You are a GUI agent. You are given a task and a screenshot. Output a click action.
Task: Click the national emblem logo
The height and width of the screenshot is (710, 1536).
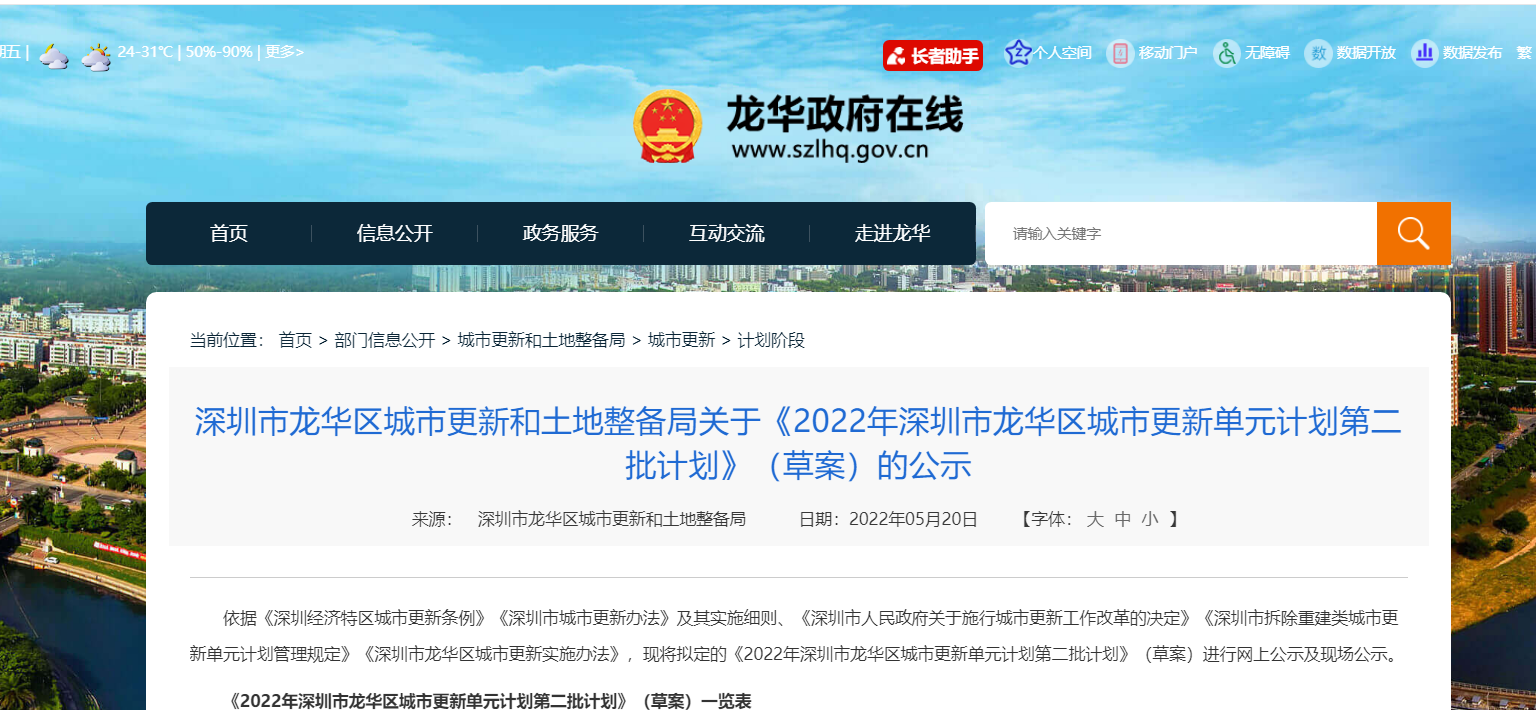coord(668,127)
